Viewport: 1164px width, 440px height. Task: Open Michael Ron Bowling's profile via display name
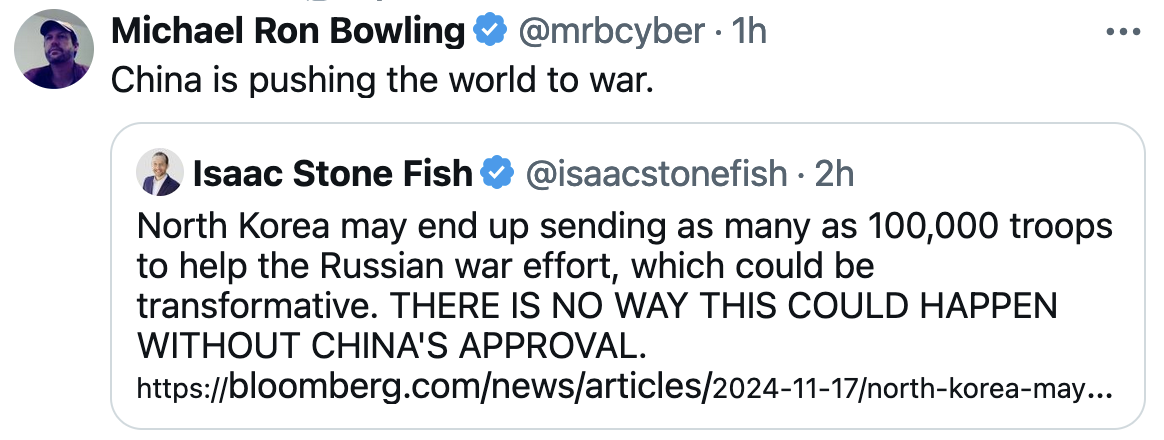pyautogui.click(x=288, y=32)
